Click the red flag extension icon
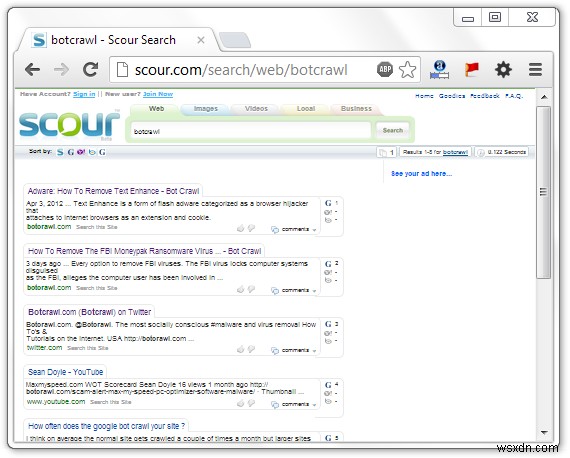Image resolution: width=570 pixels, height=458 pixels. tap(471, 69)
